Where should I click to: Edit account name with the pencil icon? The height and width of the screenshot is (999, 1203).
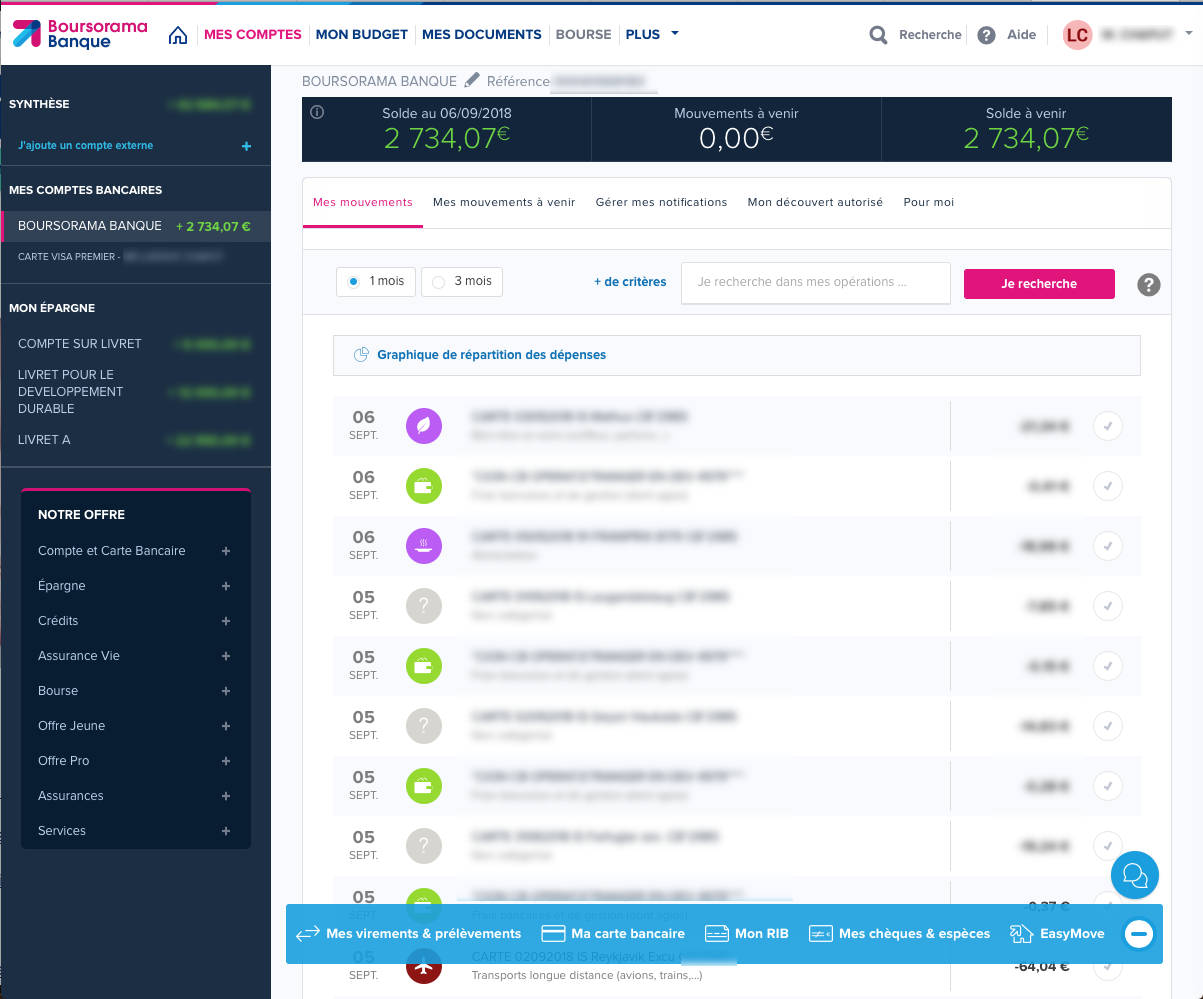click(x=472, y=80)
